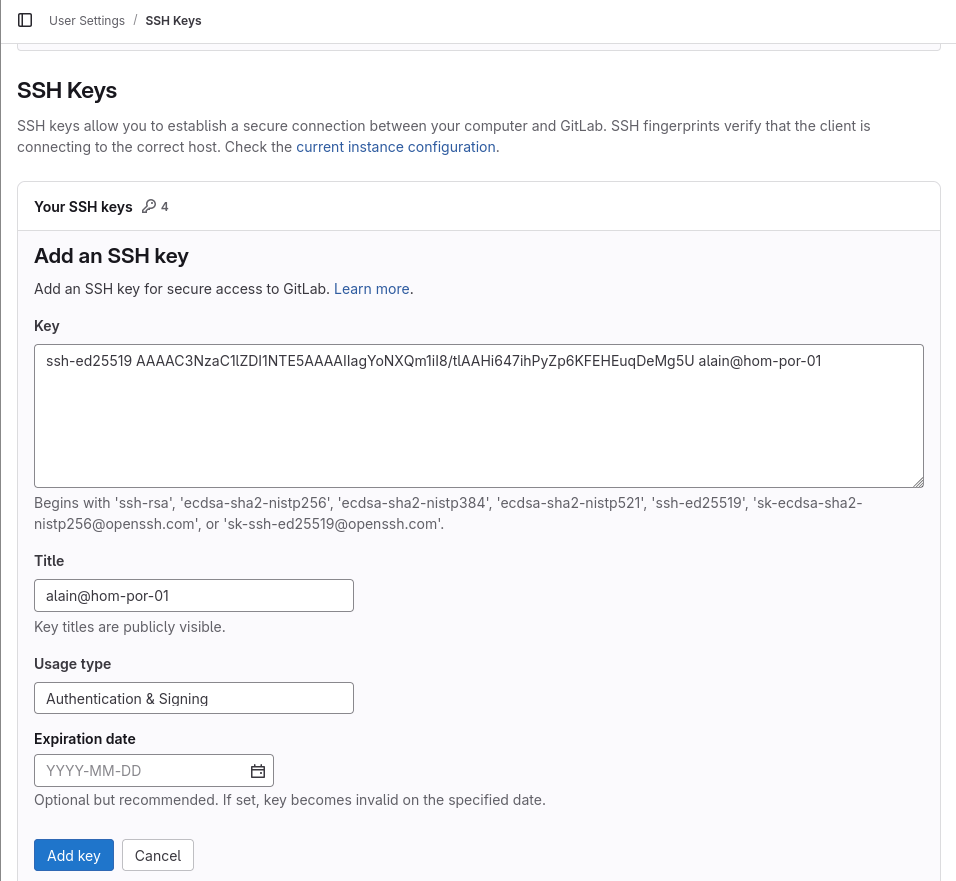Click the Usage type label
This screenshot has width=956, height=881.
pos(72,664)
